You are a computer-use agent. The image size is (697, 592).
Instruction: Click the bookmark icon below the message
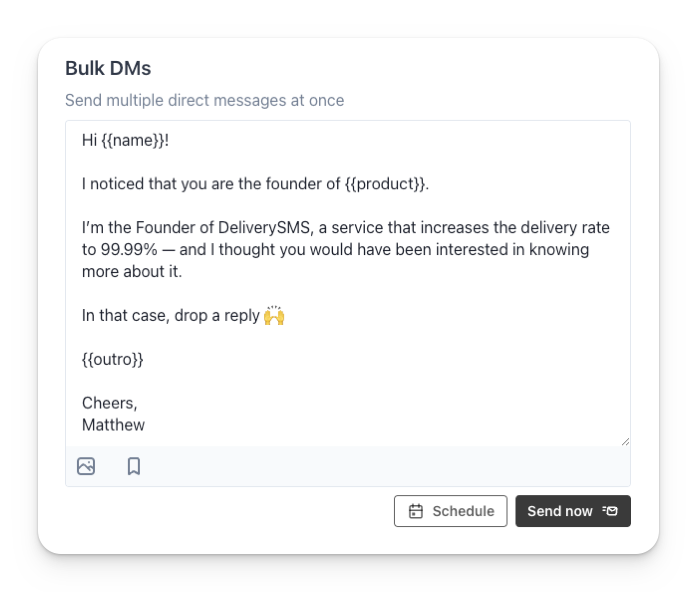[134, 466]
